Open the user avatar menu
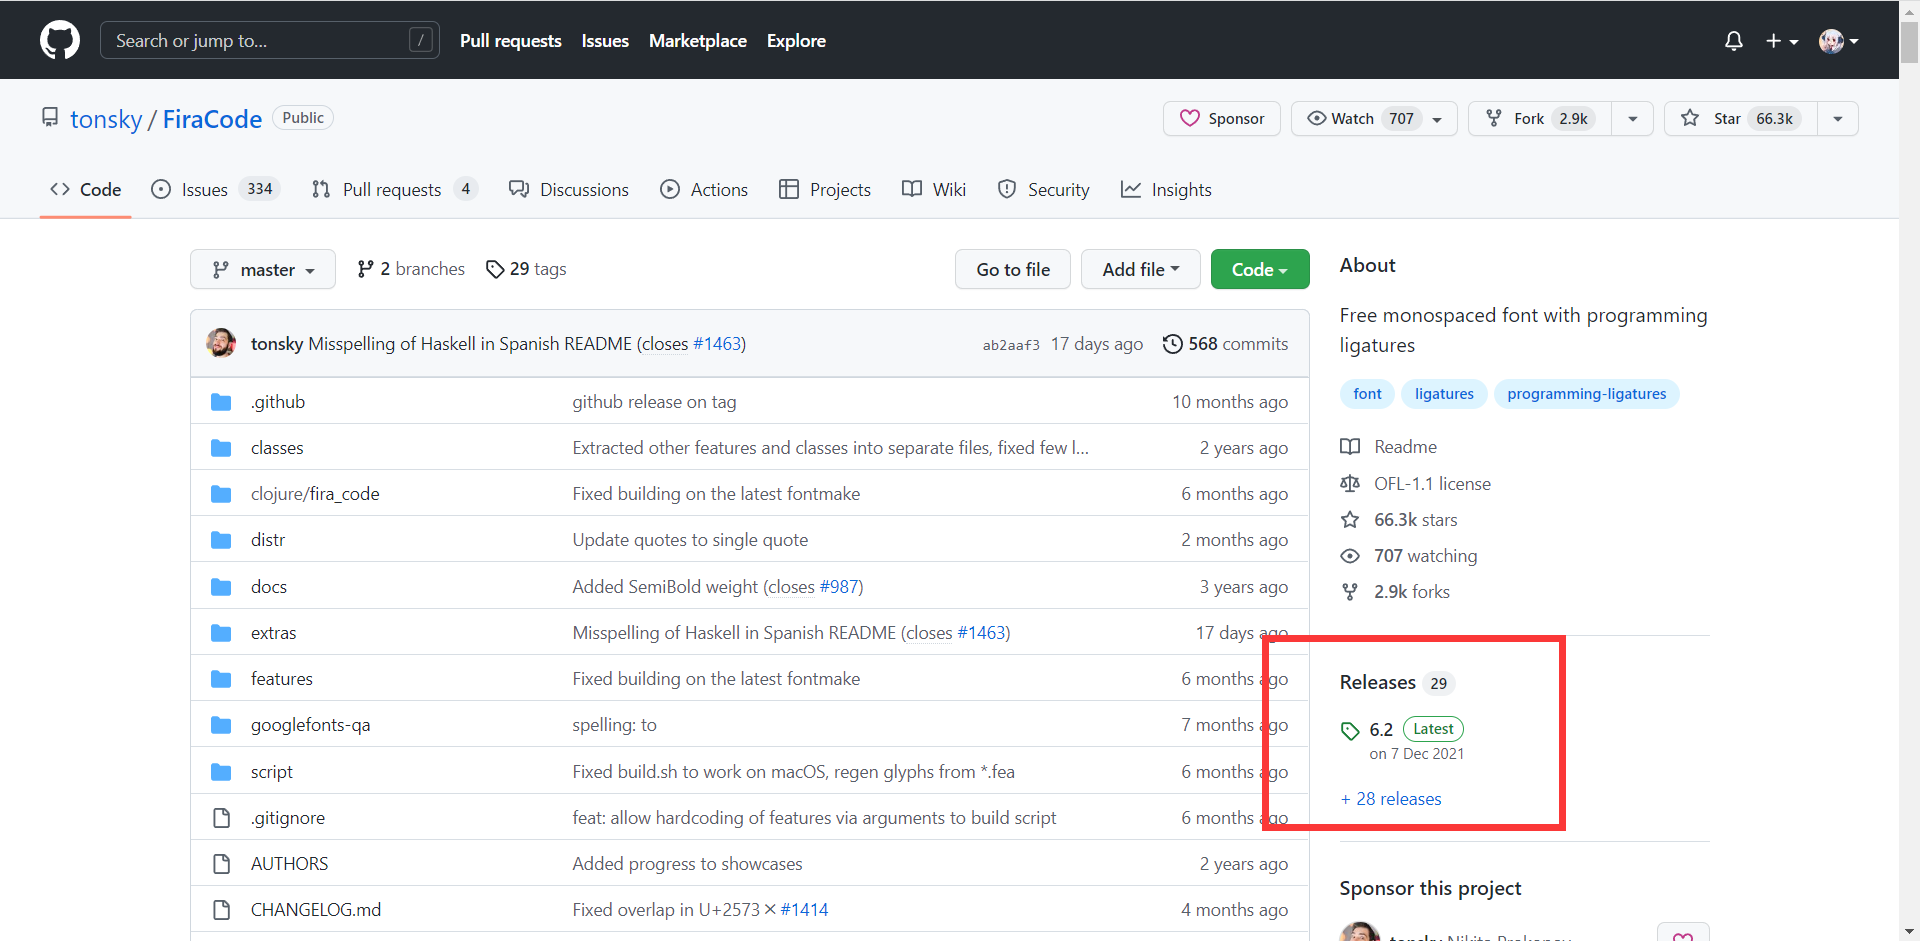Image resolution: width=1920 pixels, height=941 pixels. click(x=1839, y=41)
